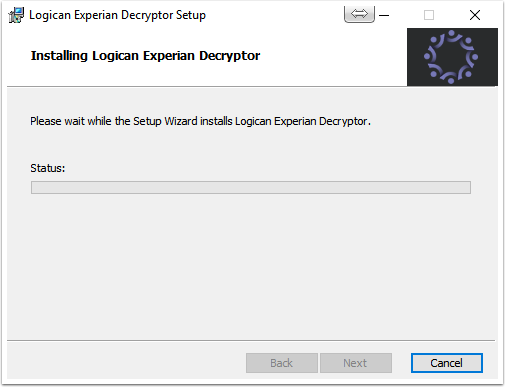
Task: Click the Please wait while Setup Wizard text
Action: pos(200,121)
